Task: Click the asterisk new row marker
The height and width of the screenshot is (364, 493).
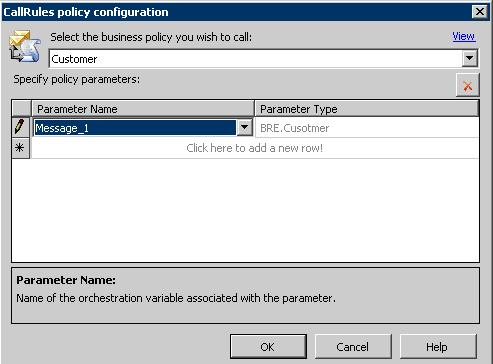Action: coord(20,148)
